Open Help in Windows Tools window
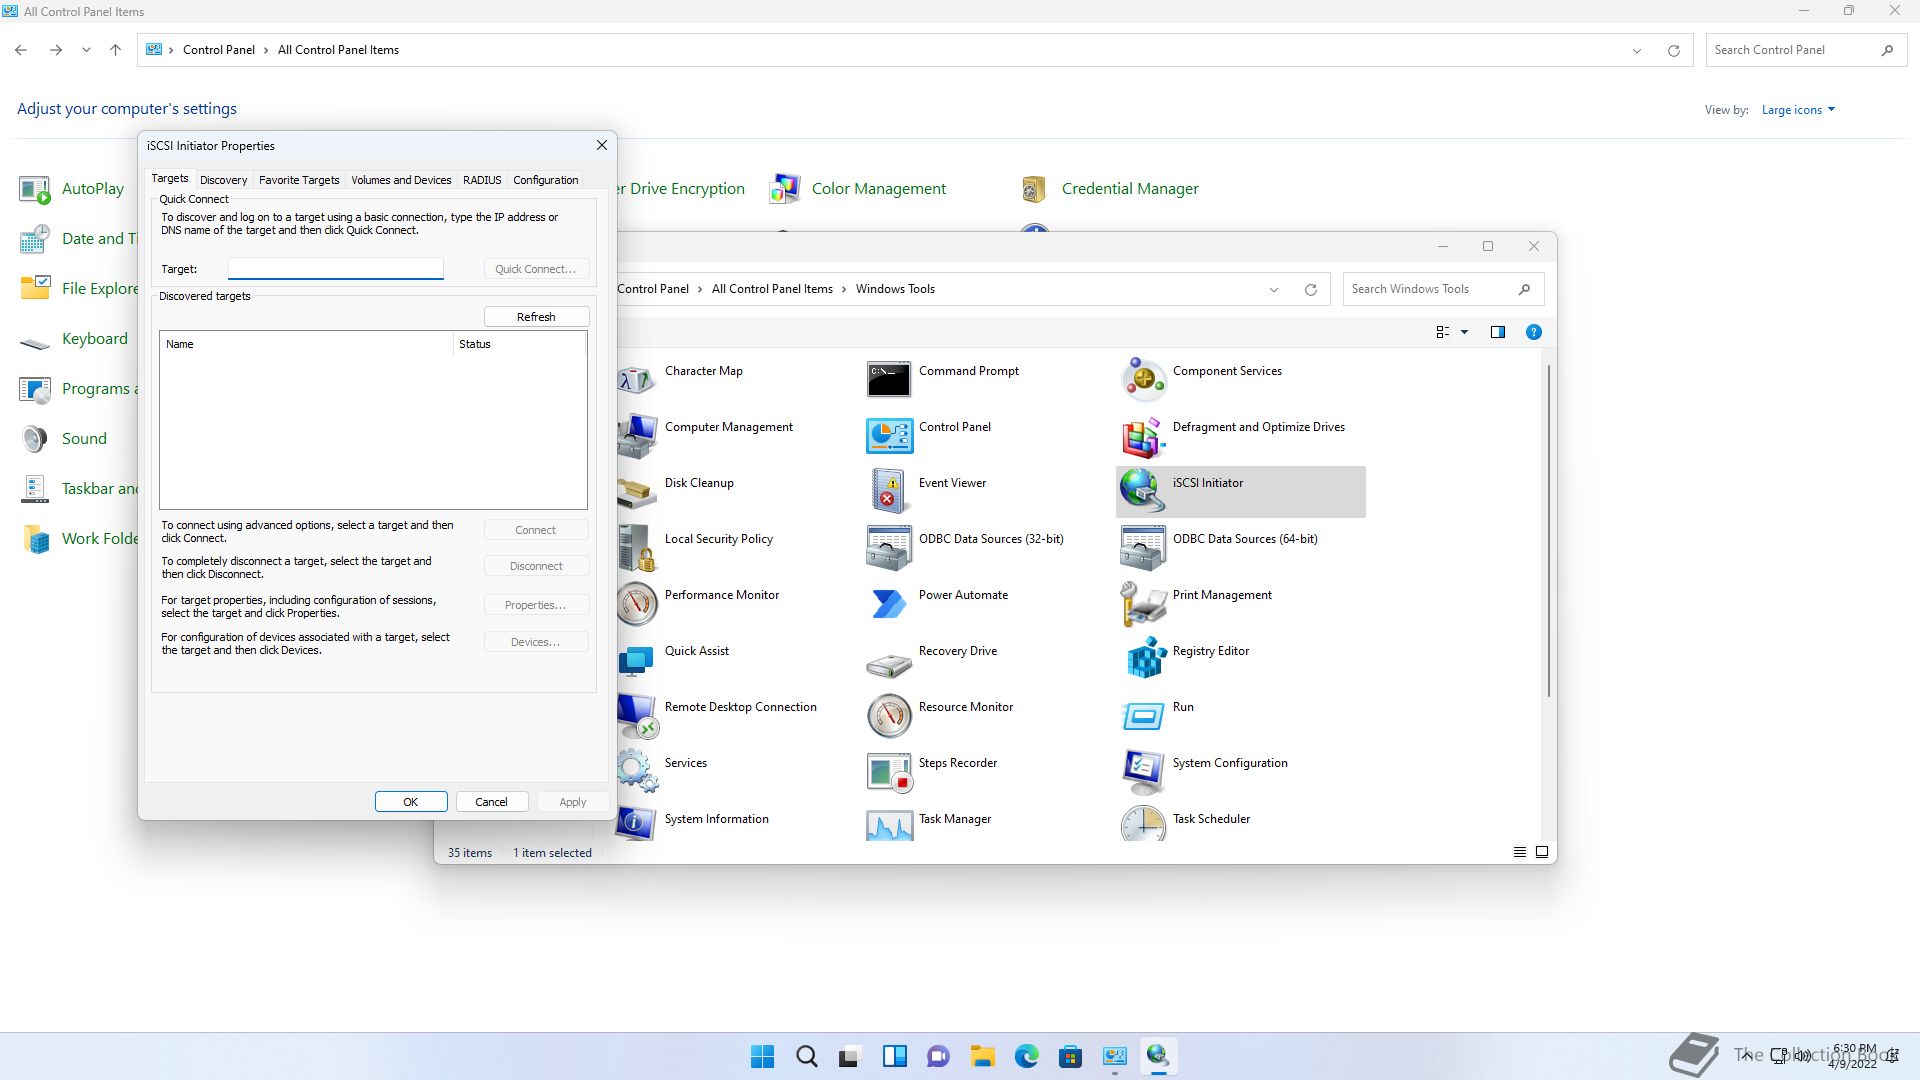1920x1080 pixels. pyautogui.click(x=1534, y=332)
